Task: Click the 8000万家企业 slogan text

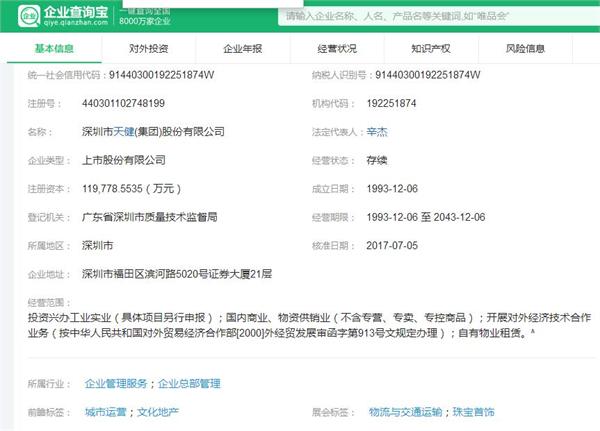Action: pos(145,21)
